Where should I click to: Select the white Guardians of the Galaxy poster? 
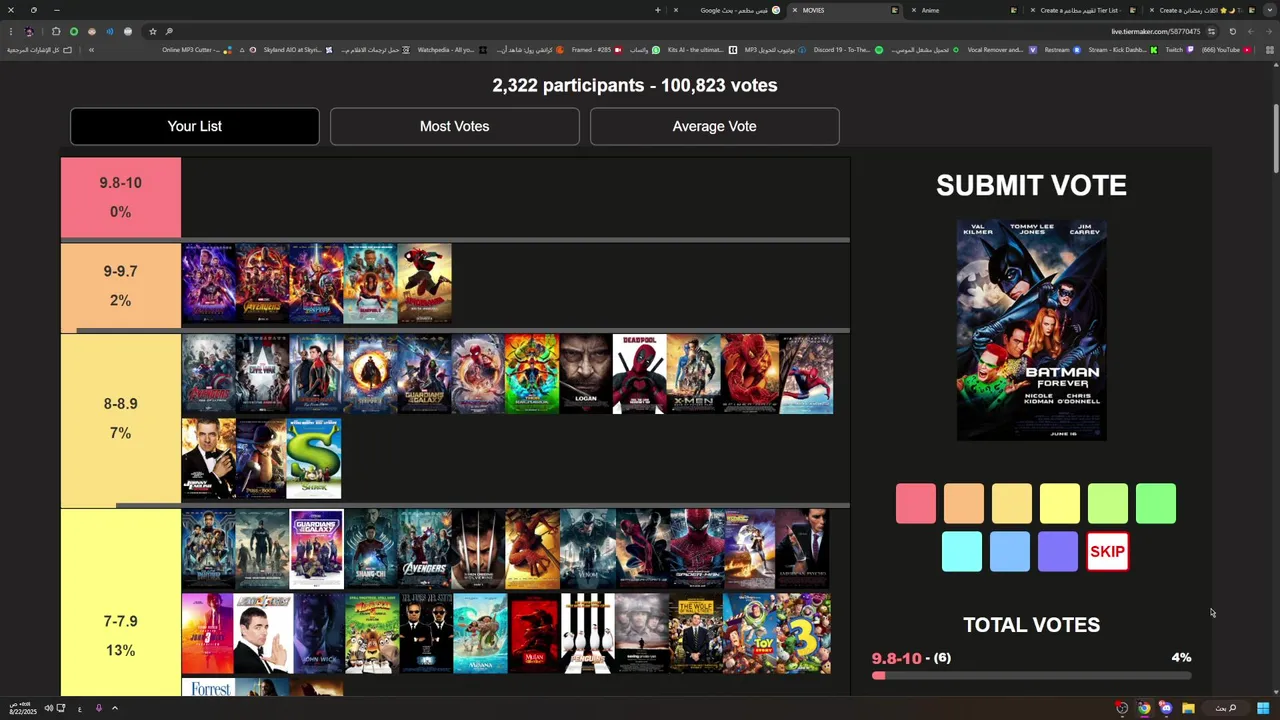316,549
